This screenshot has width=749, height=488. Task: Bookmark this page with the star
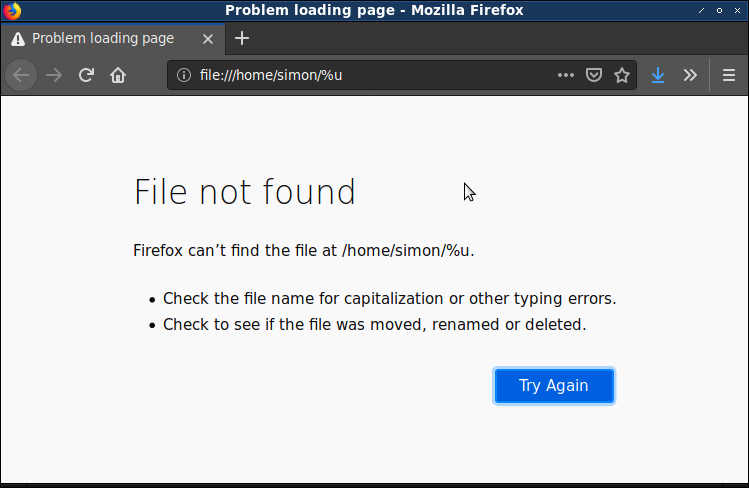pyautogui.click(x=622, y=75)
